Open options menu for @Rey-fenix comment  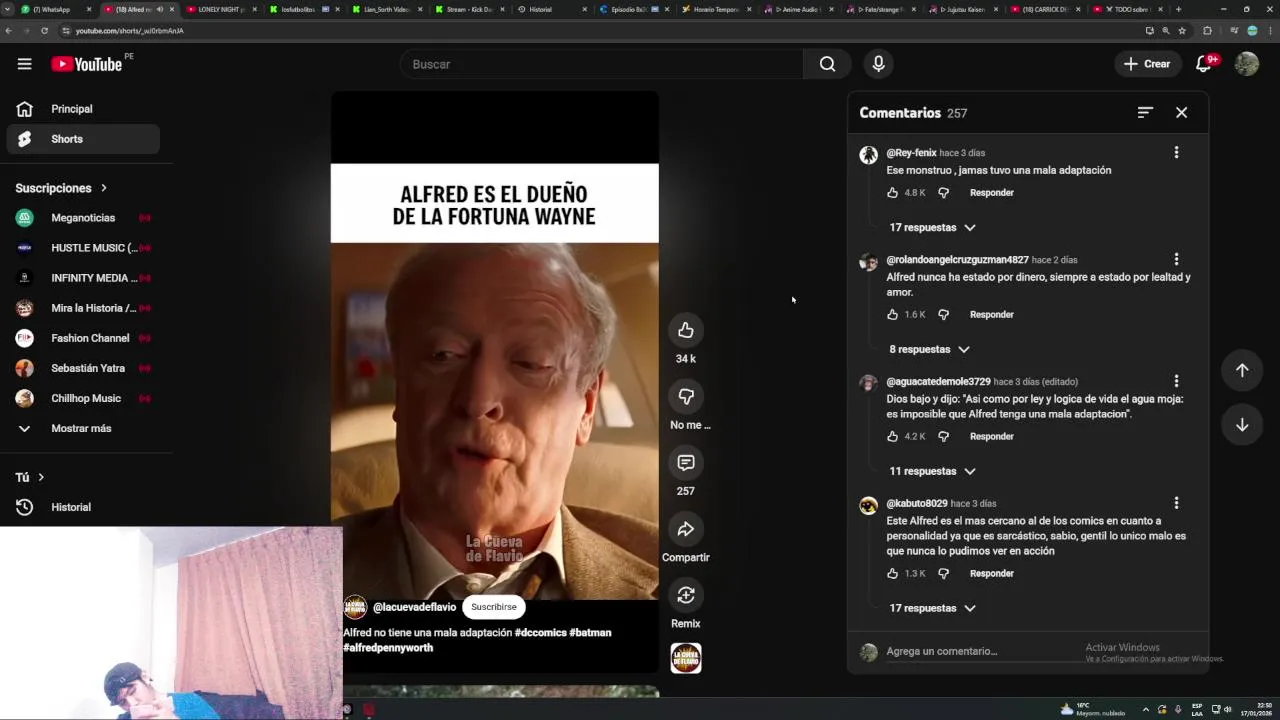click(1176, 153)
